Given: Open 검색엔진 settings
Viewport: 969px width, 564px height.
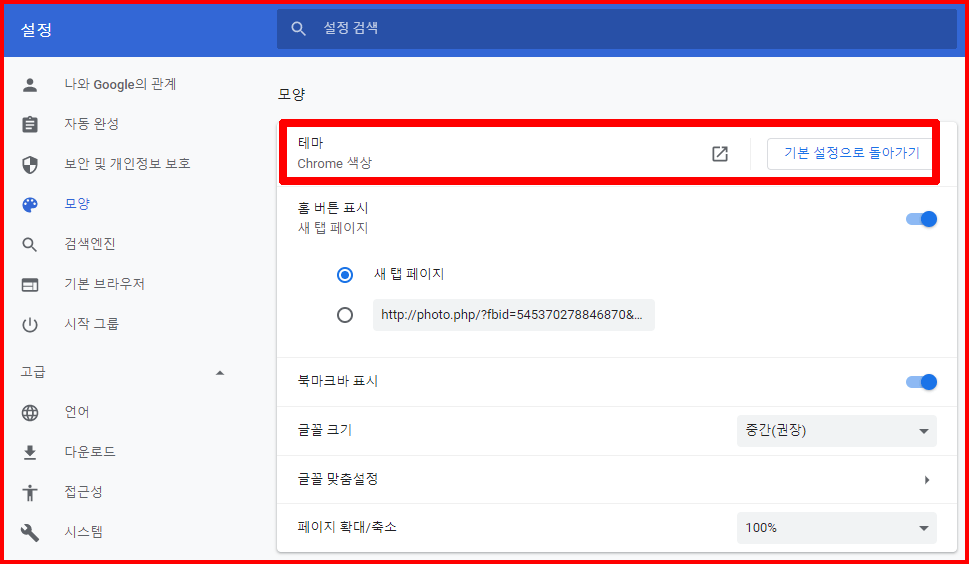Looking at the screenshot, I should click(x=90, y=244).
